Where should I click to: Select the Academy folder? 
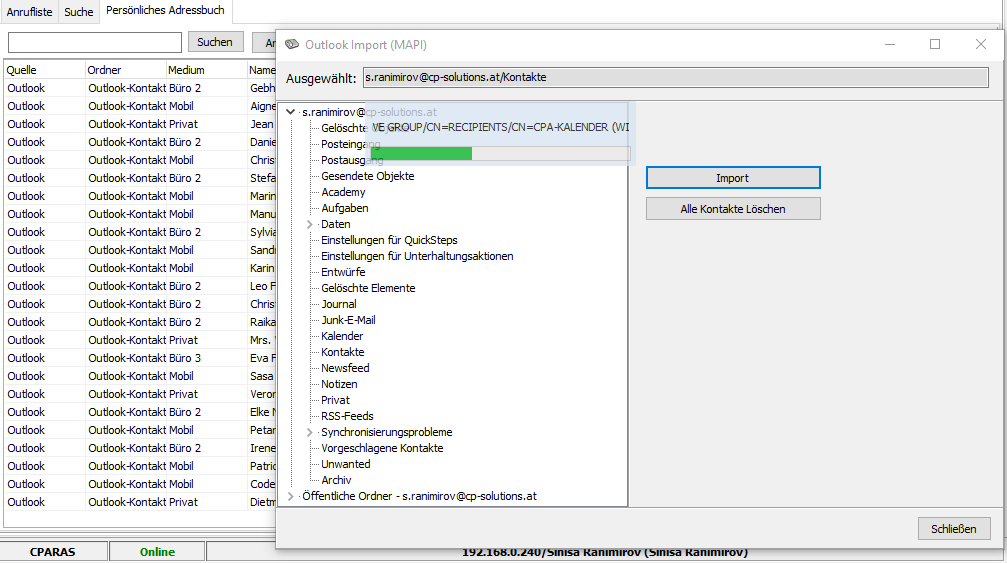click(343, 192)
